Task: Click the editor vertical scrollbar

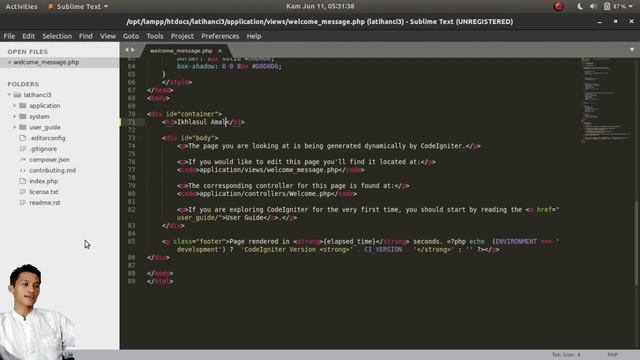Action: 637,243
